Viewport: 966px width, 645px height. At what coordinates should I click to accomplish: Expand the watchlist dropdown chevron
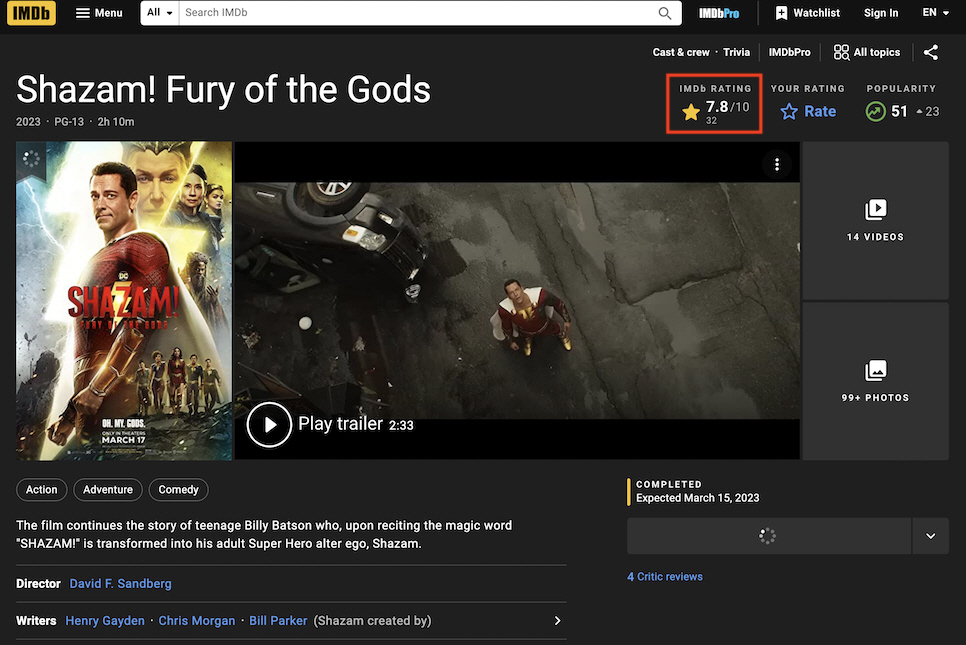click(930, 536)
